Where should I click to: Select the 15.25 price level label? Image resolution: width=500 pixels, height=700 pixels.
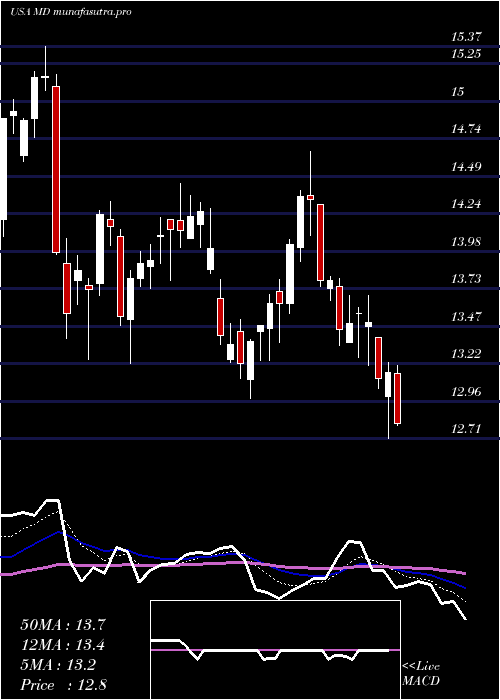(x=466, y=54)
